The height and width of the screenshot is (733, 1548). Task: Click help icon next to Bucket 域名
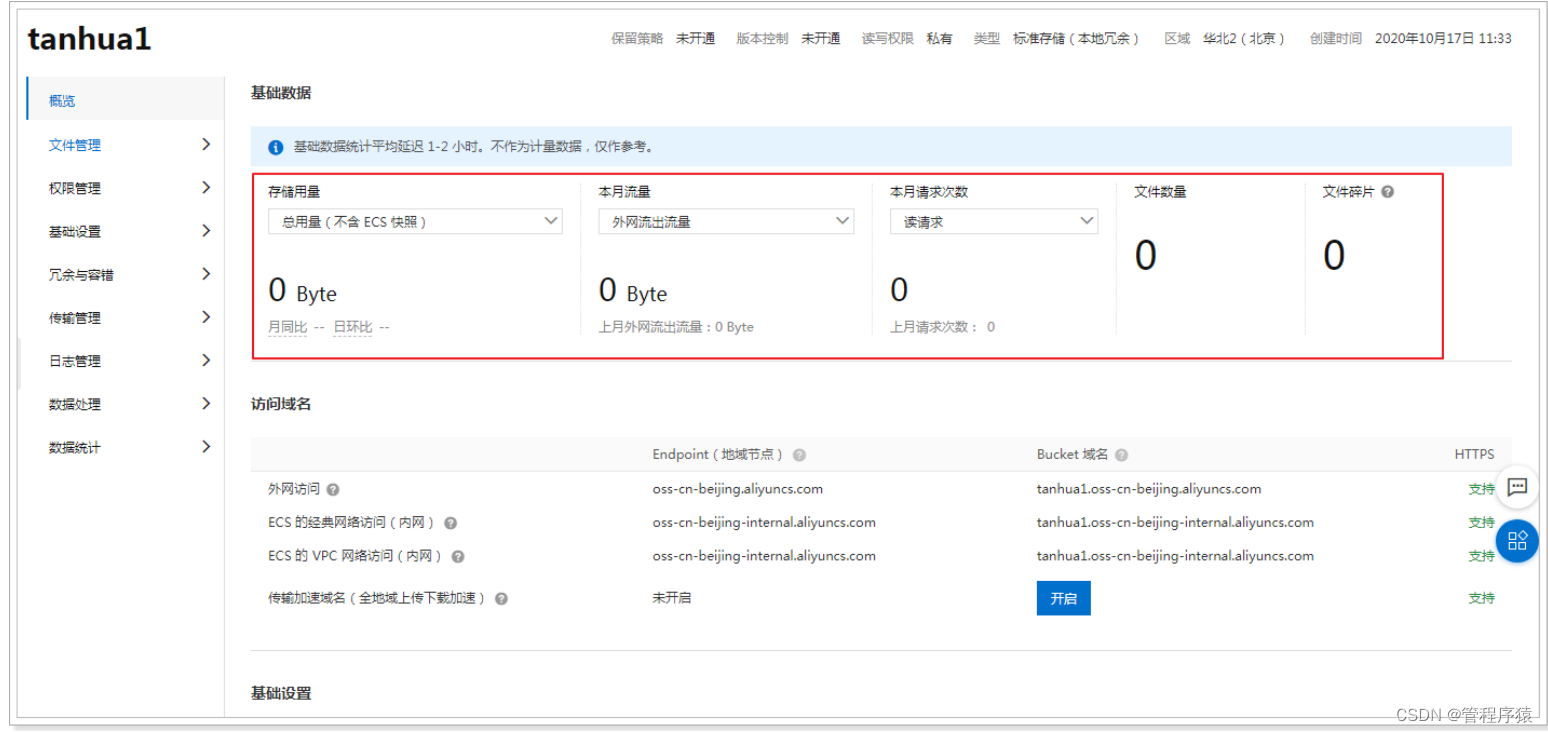[x=1121, y=455]
